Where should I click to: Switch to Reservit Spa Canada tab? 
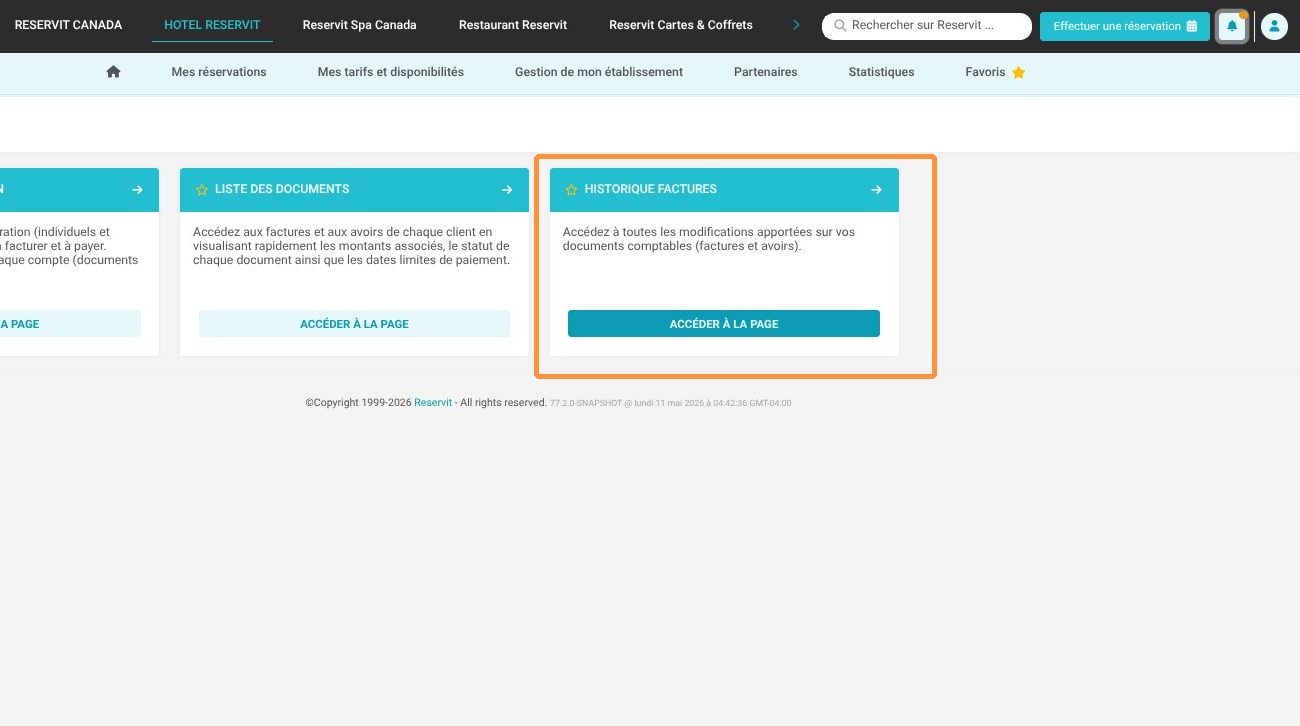point(360,25)
